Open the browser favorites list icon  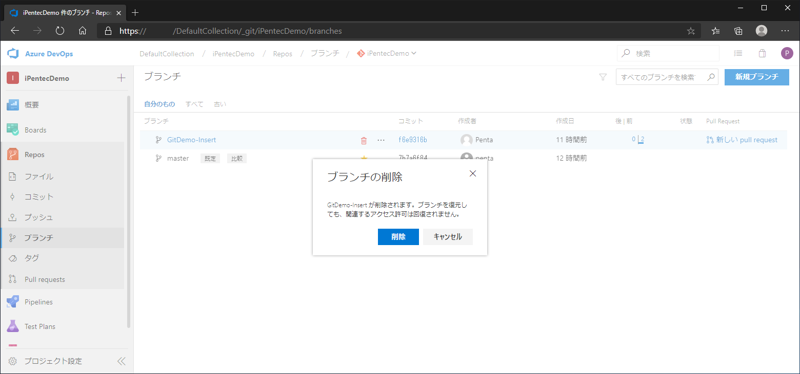[716, 31]
